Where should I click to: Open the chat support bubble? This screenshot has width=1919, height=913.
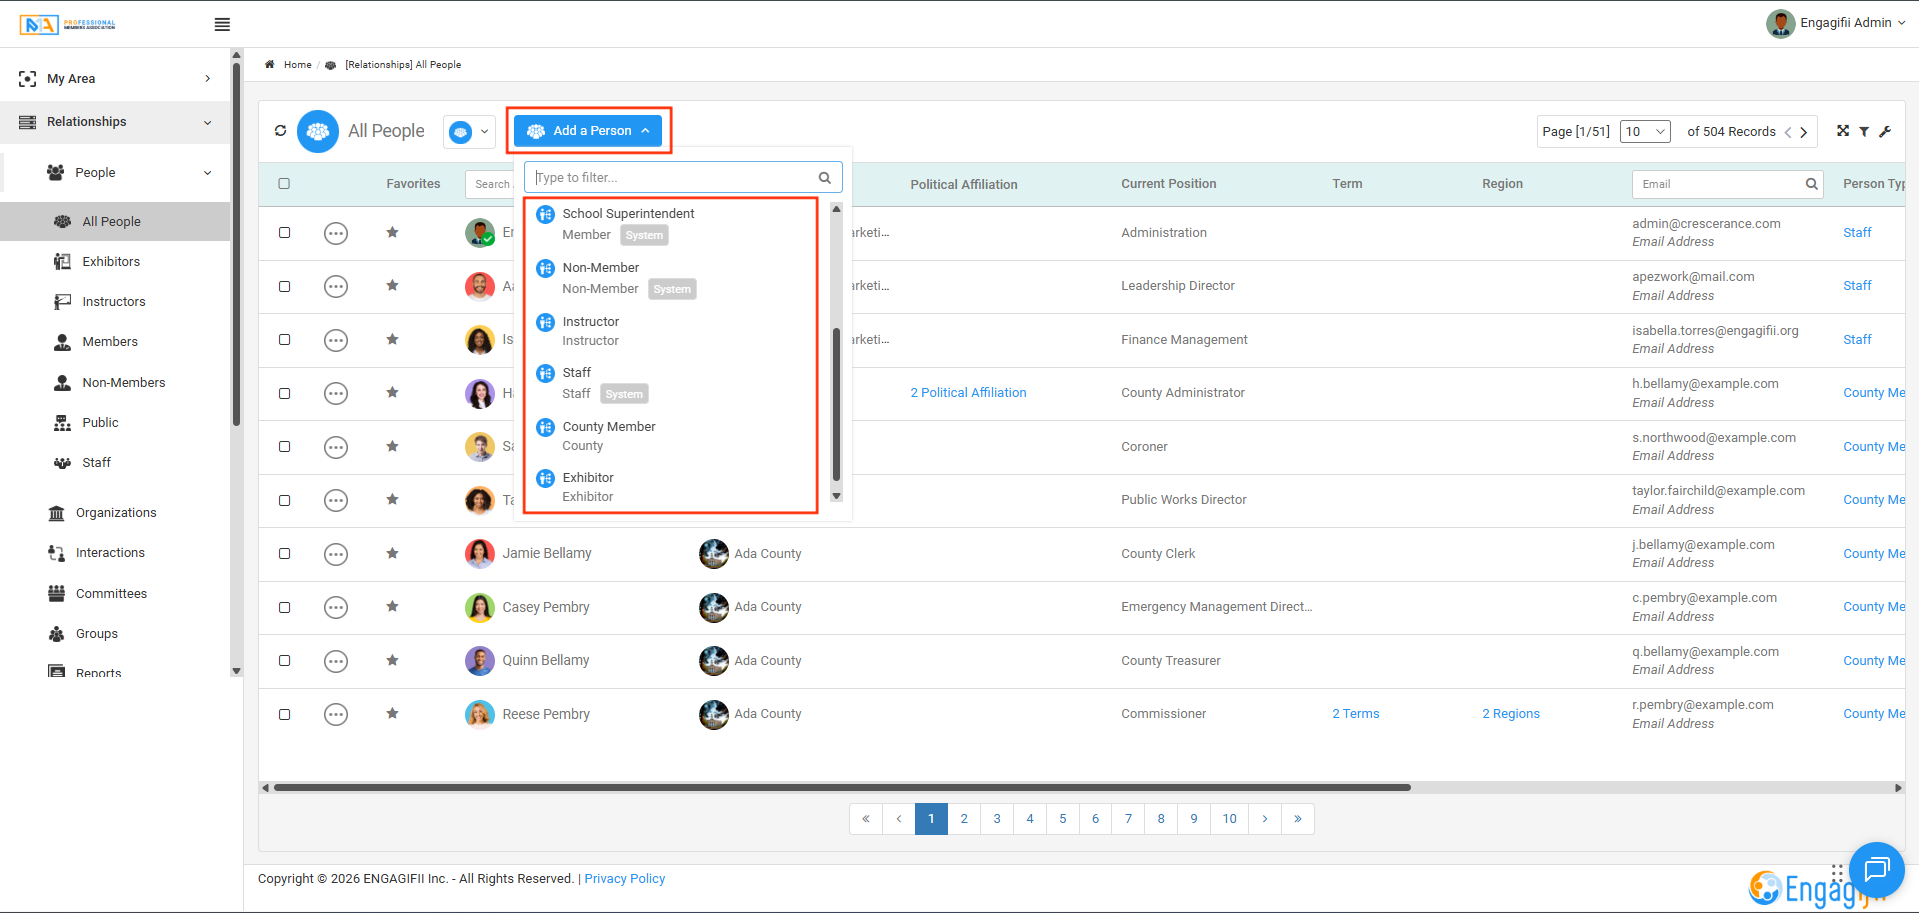[x=1876, y=869]
